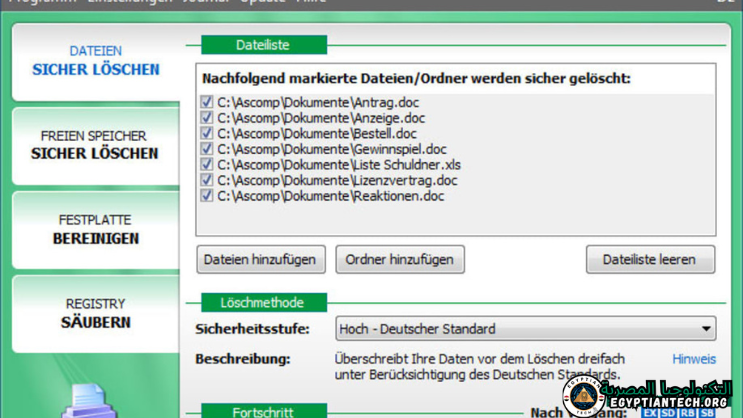Switch to Freien Speicher sicher löschen tab
This screenshot has height=418, width=743.
(94, 145)
